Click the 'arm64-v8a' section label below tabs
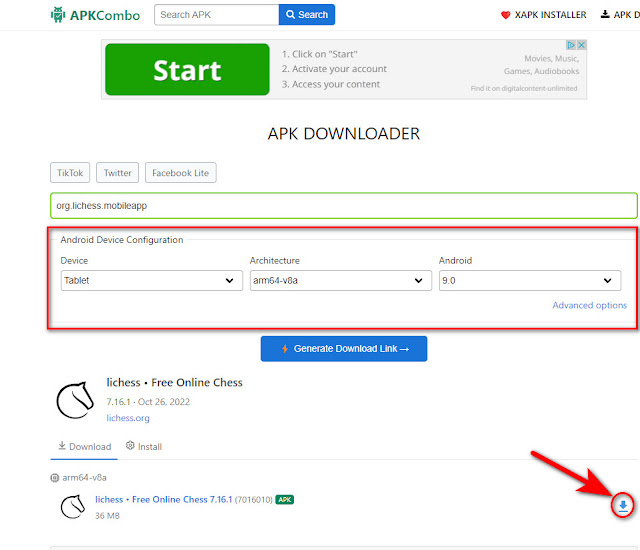This screenshot has width=640, height=550. coord(84,477)
